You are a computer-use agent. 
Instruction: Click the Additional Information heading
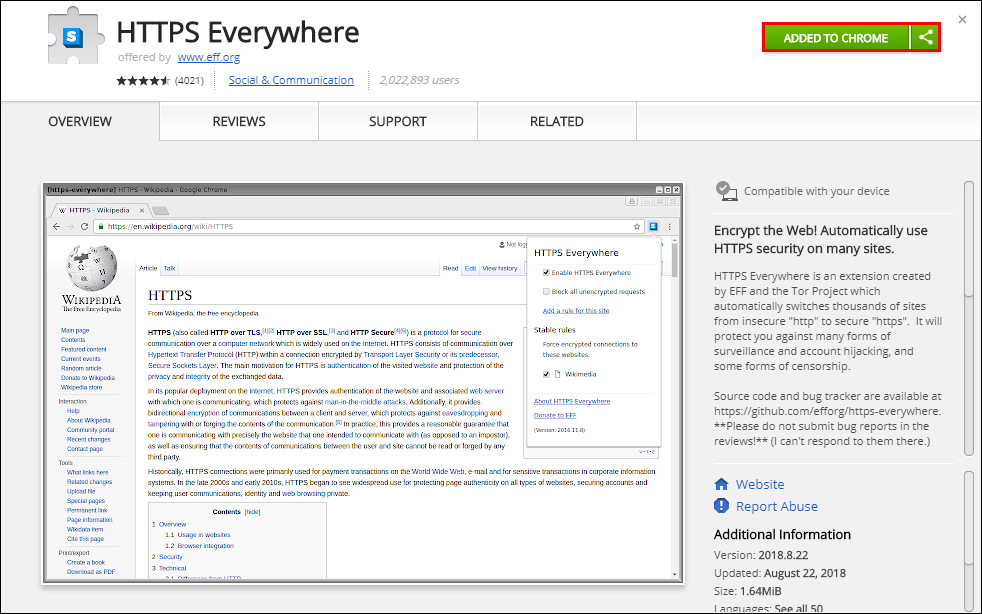coord(782,534)
